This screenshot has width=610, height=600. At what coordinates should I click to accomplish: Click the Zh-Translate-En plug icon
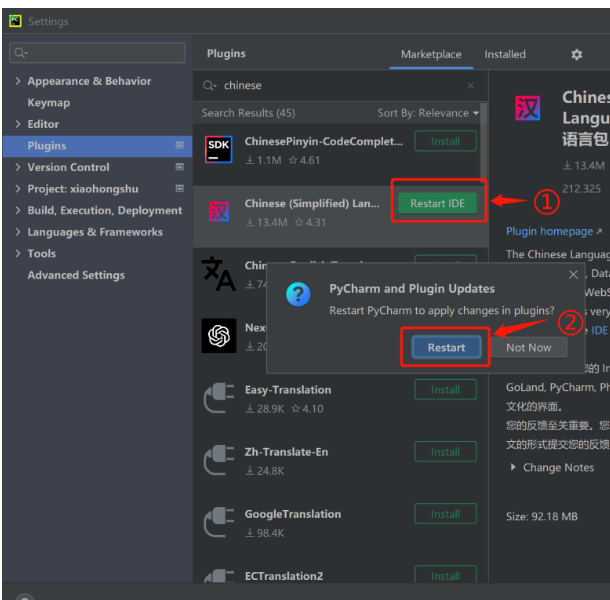click(x=219, y=460)
